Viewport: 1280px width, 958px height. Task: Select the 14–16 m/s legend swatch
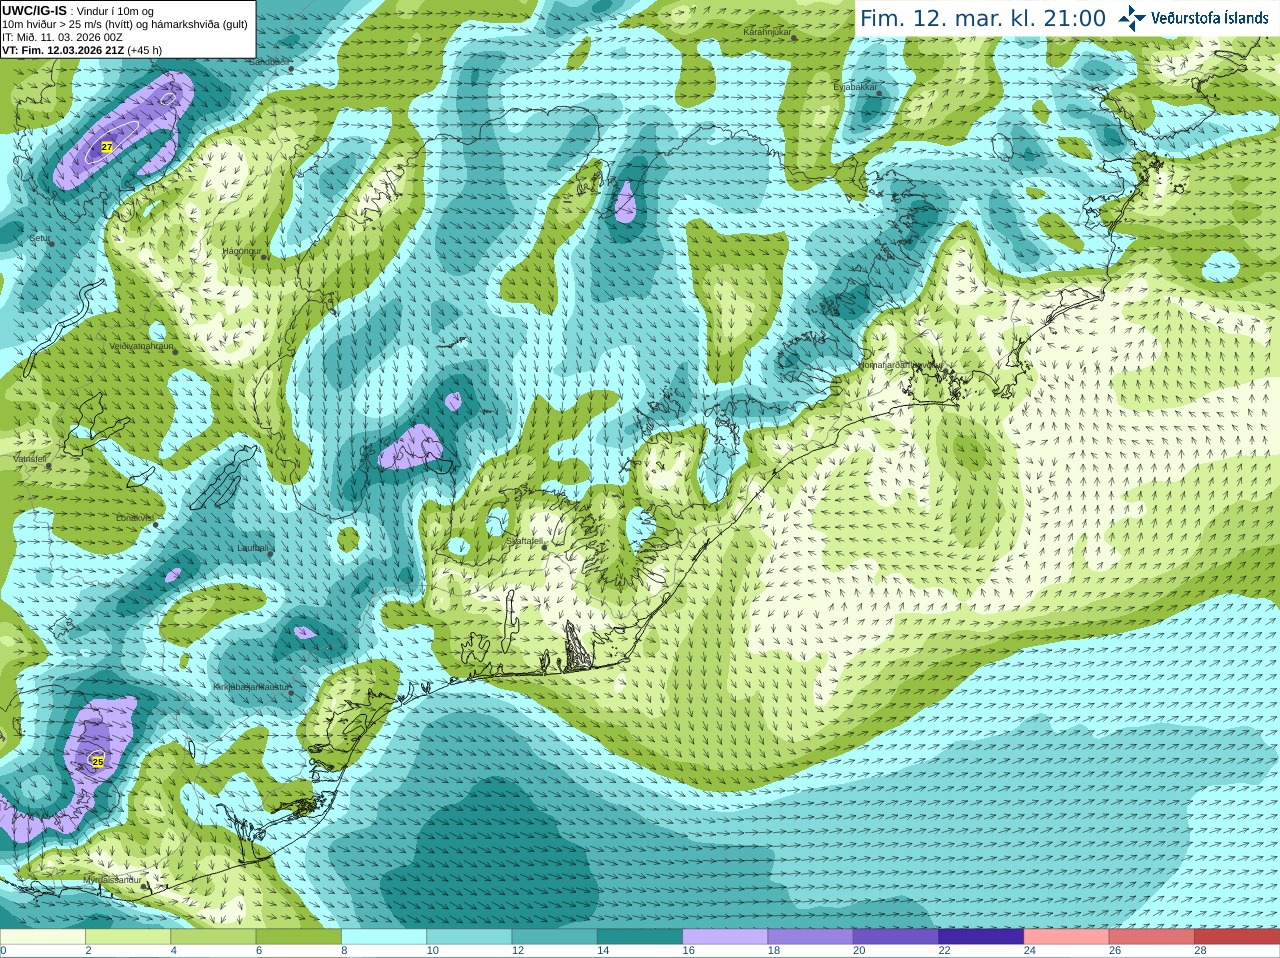[x=640, y=937]
